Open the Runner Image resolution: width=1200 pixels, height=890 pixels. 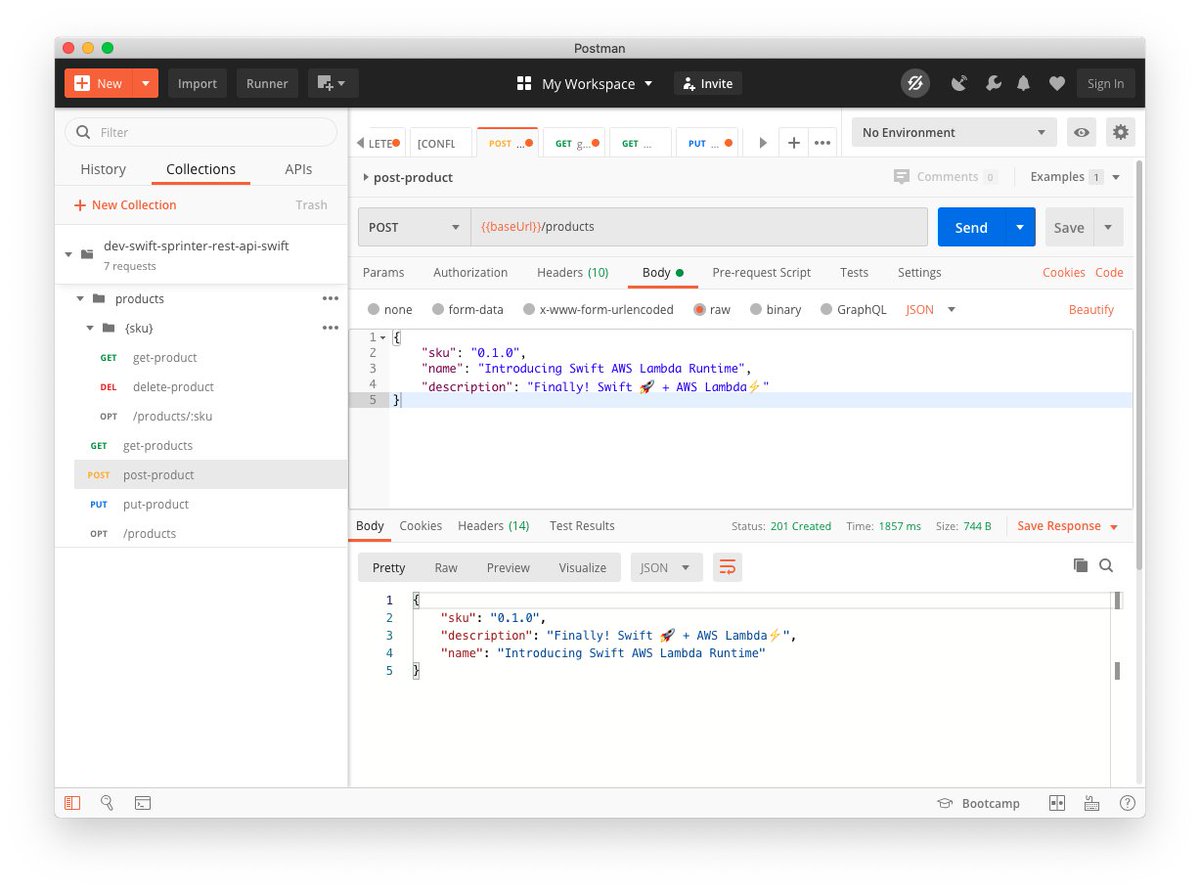[267, 84]
